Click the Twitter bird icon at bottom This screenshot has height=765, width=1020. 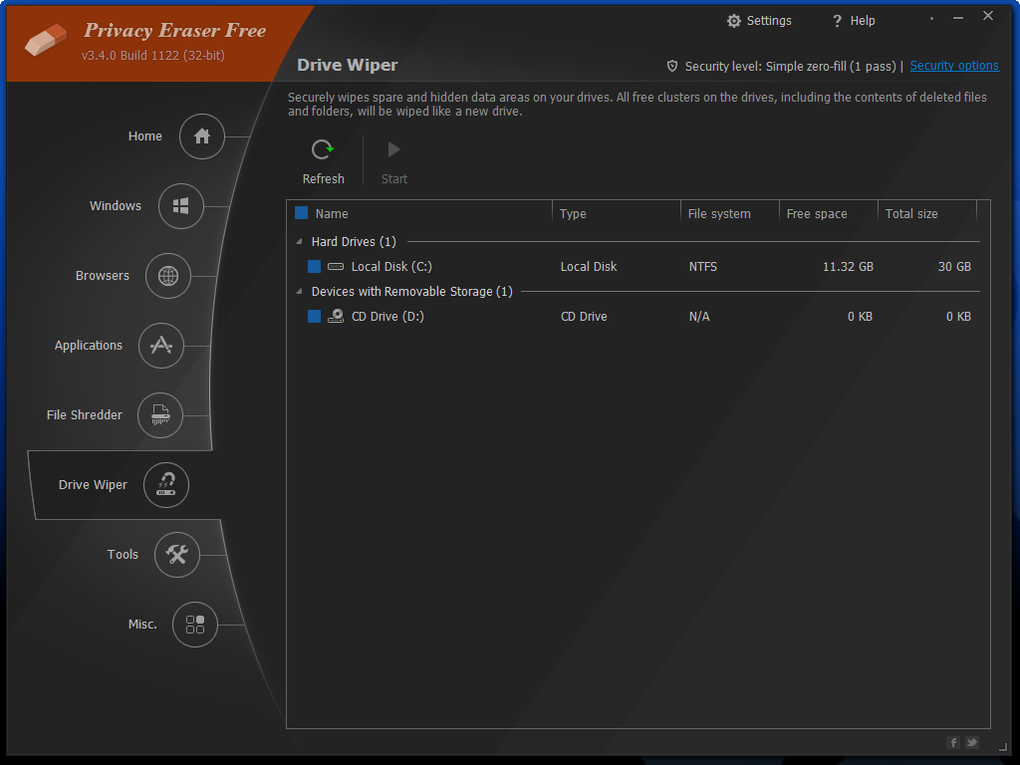click(972, 742)
